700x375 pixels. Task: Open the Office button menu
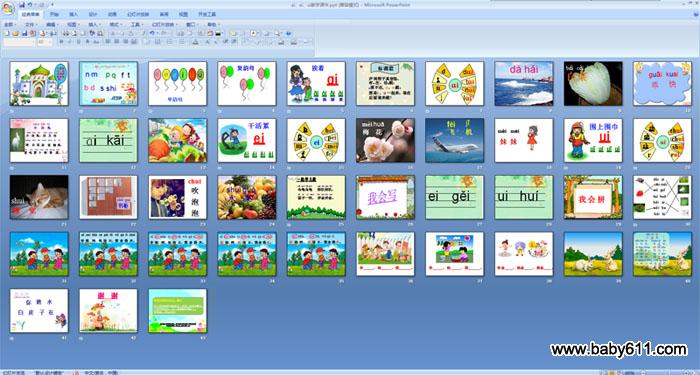click(x=8, y=8)
